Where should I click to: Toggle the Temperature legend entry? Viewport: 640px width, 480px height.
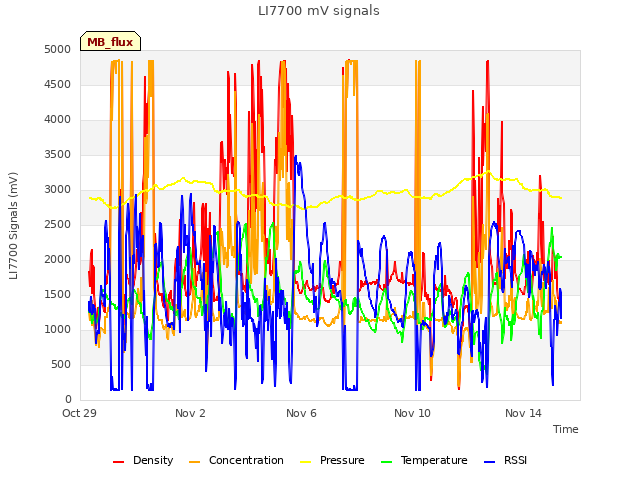coord(424,460)
